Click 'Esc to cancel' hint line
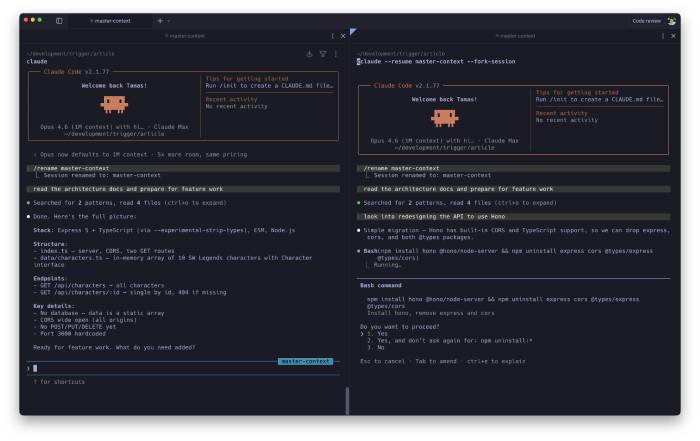Screen dimensions: 700x441 coord(443,361)
